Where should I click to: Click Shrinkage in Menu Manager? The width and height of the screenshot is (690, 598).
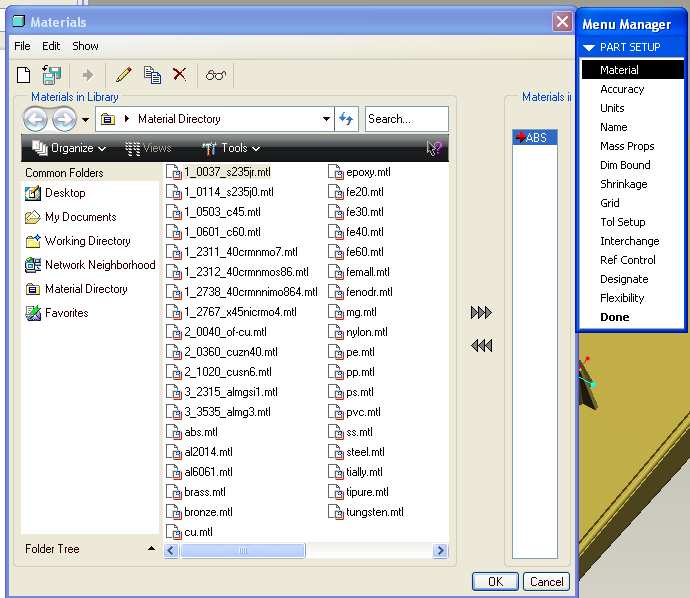point(624,183)
